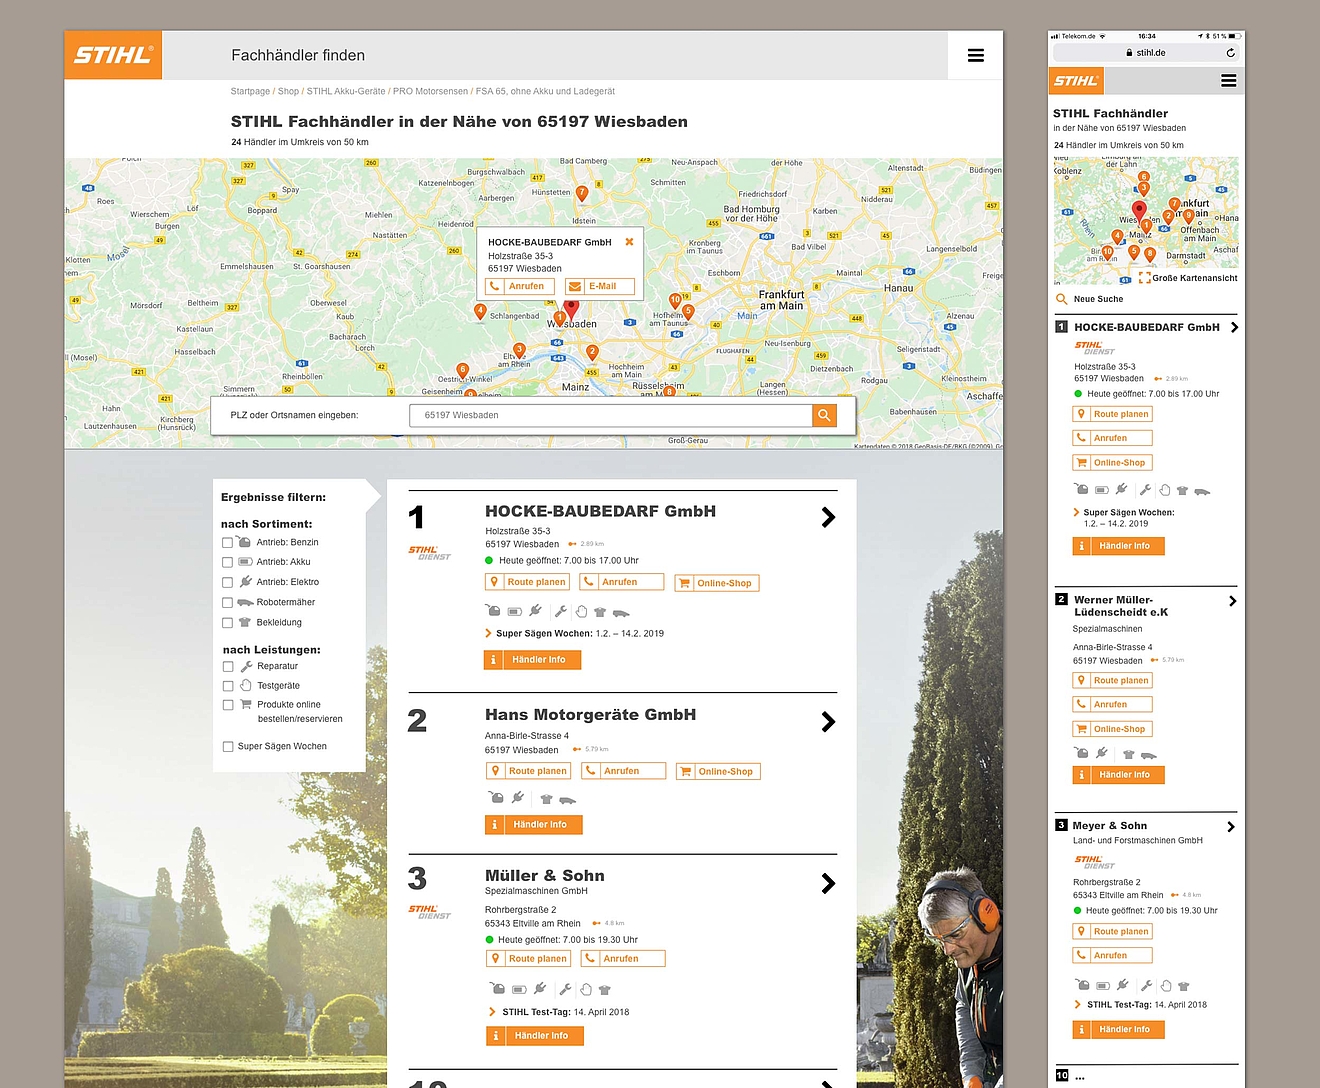Screen dimensions: 1320x1088
Task: Expand HOCKE-BAUBEDARF arrow in mobile view
Action: pos(1234,327)
